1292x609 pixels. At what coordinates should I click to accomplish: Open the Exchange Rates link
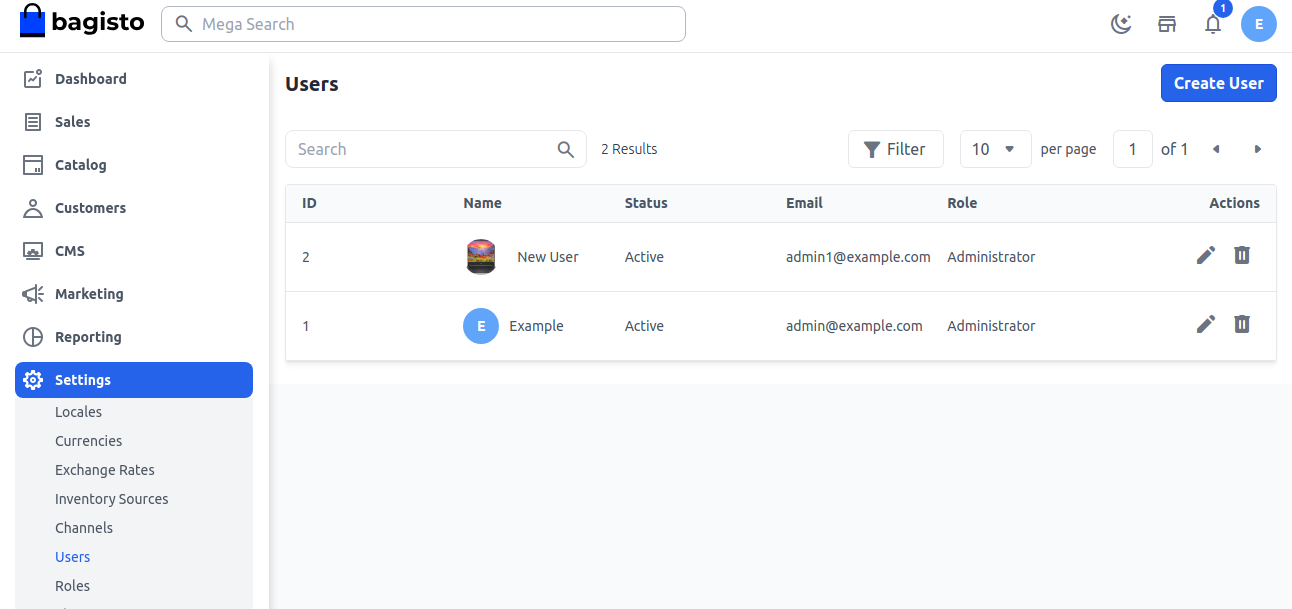104,469
